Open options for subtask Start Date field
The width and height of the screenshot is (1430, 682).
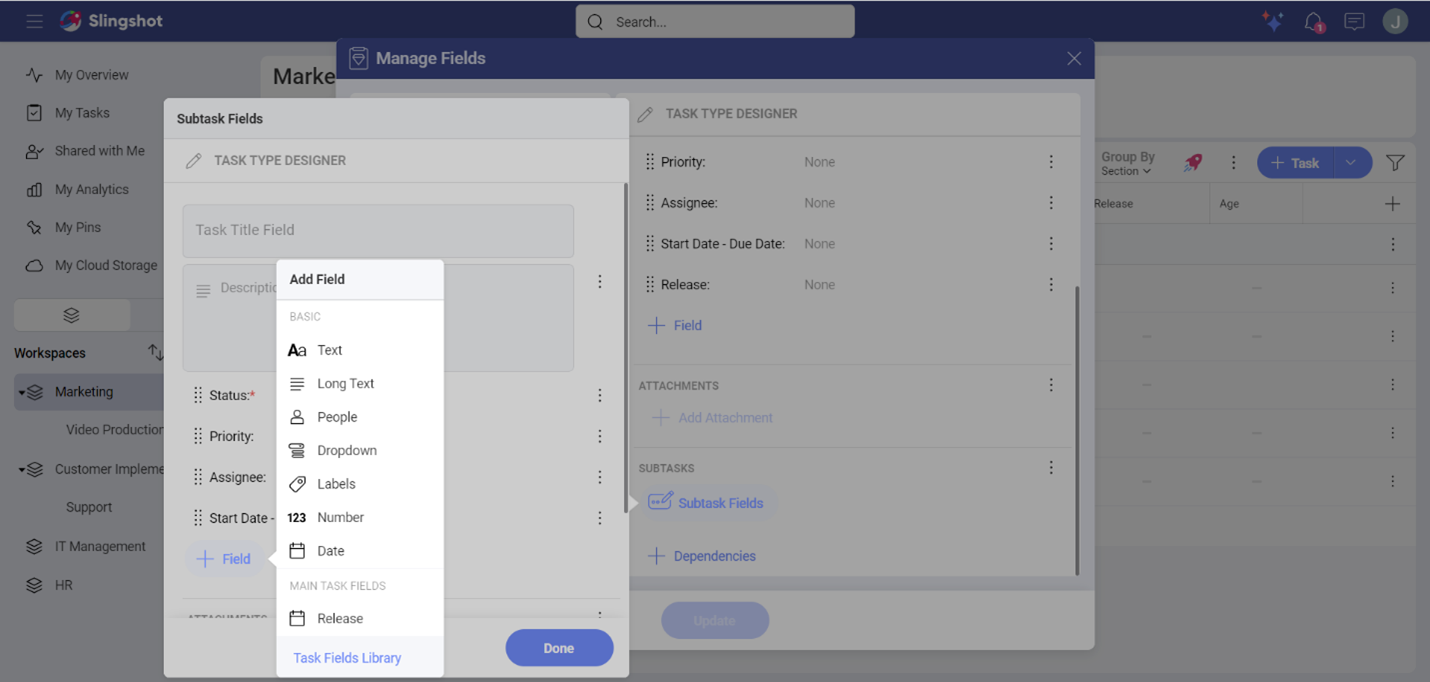tap(600, 518)
